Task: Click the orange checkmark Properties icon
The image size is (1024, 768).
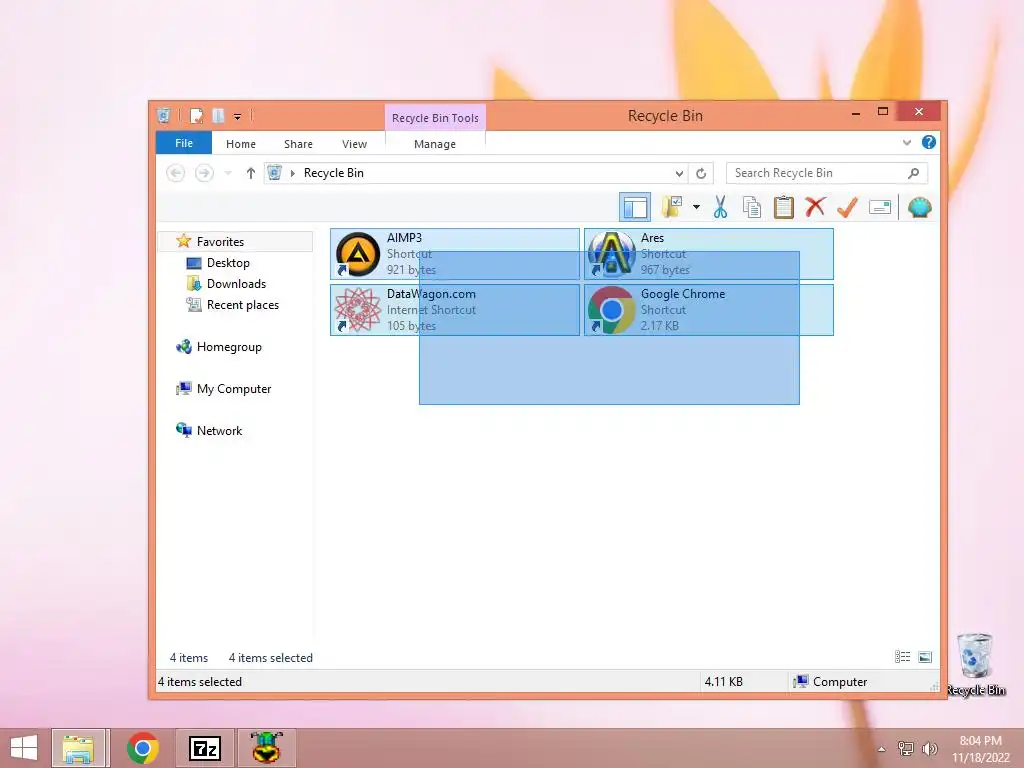Action: [x=847, y=207]
